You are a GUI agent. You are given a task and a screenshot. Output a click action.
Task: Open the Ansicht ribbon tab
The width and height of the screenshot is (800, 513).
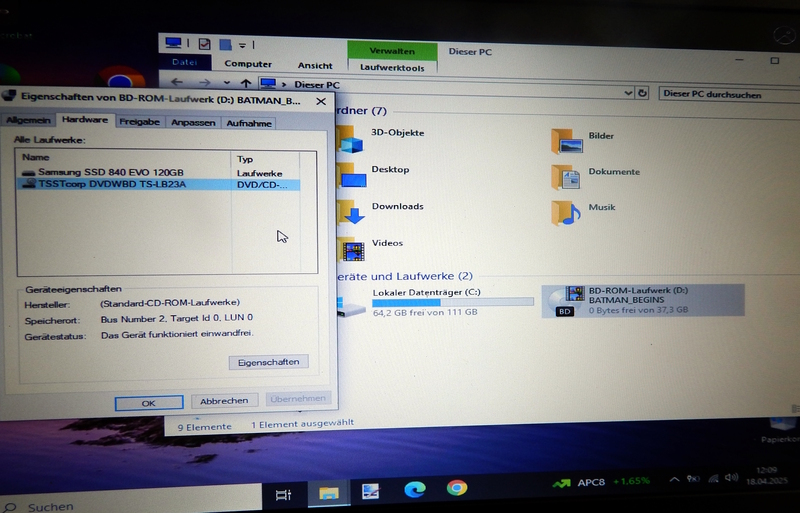(315, 65)
